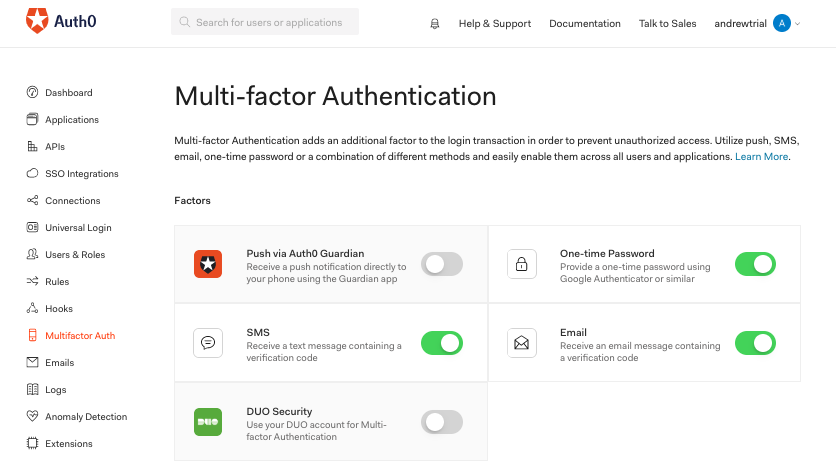
Task: Click the Applications sidebar icon
Action: click(32, 120)
